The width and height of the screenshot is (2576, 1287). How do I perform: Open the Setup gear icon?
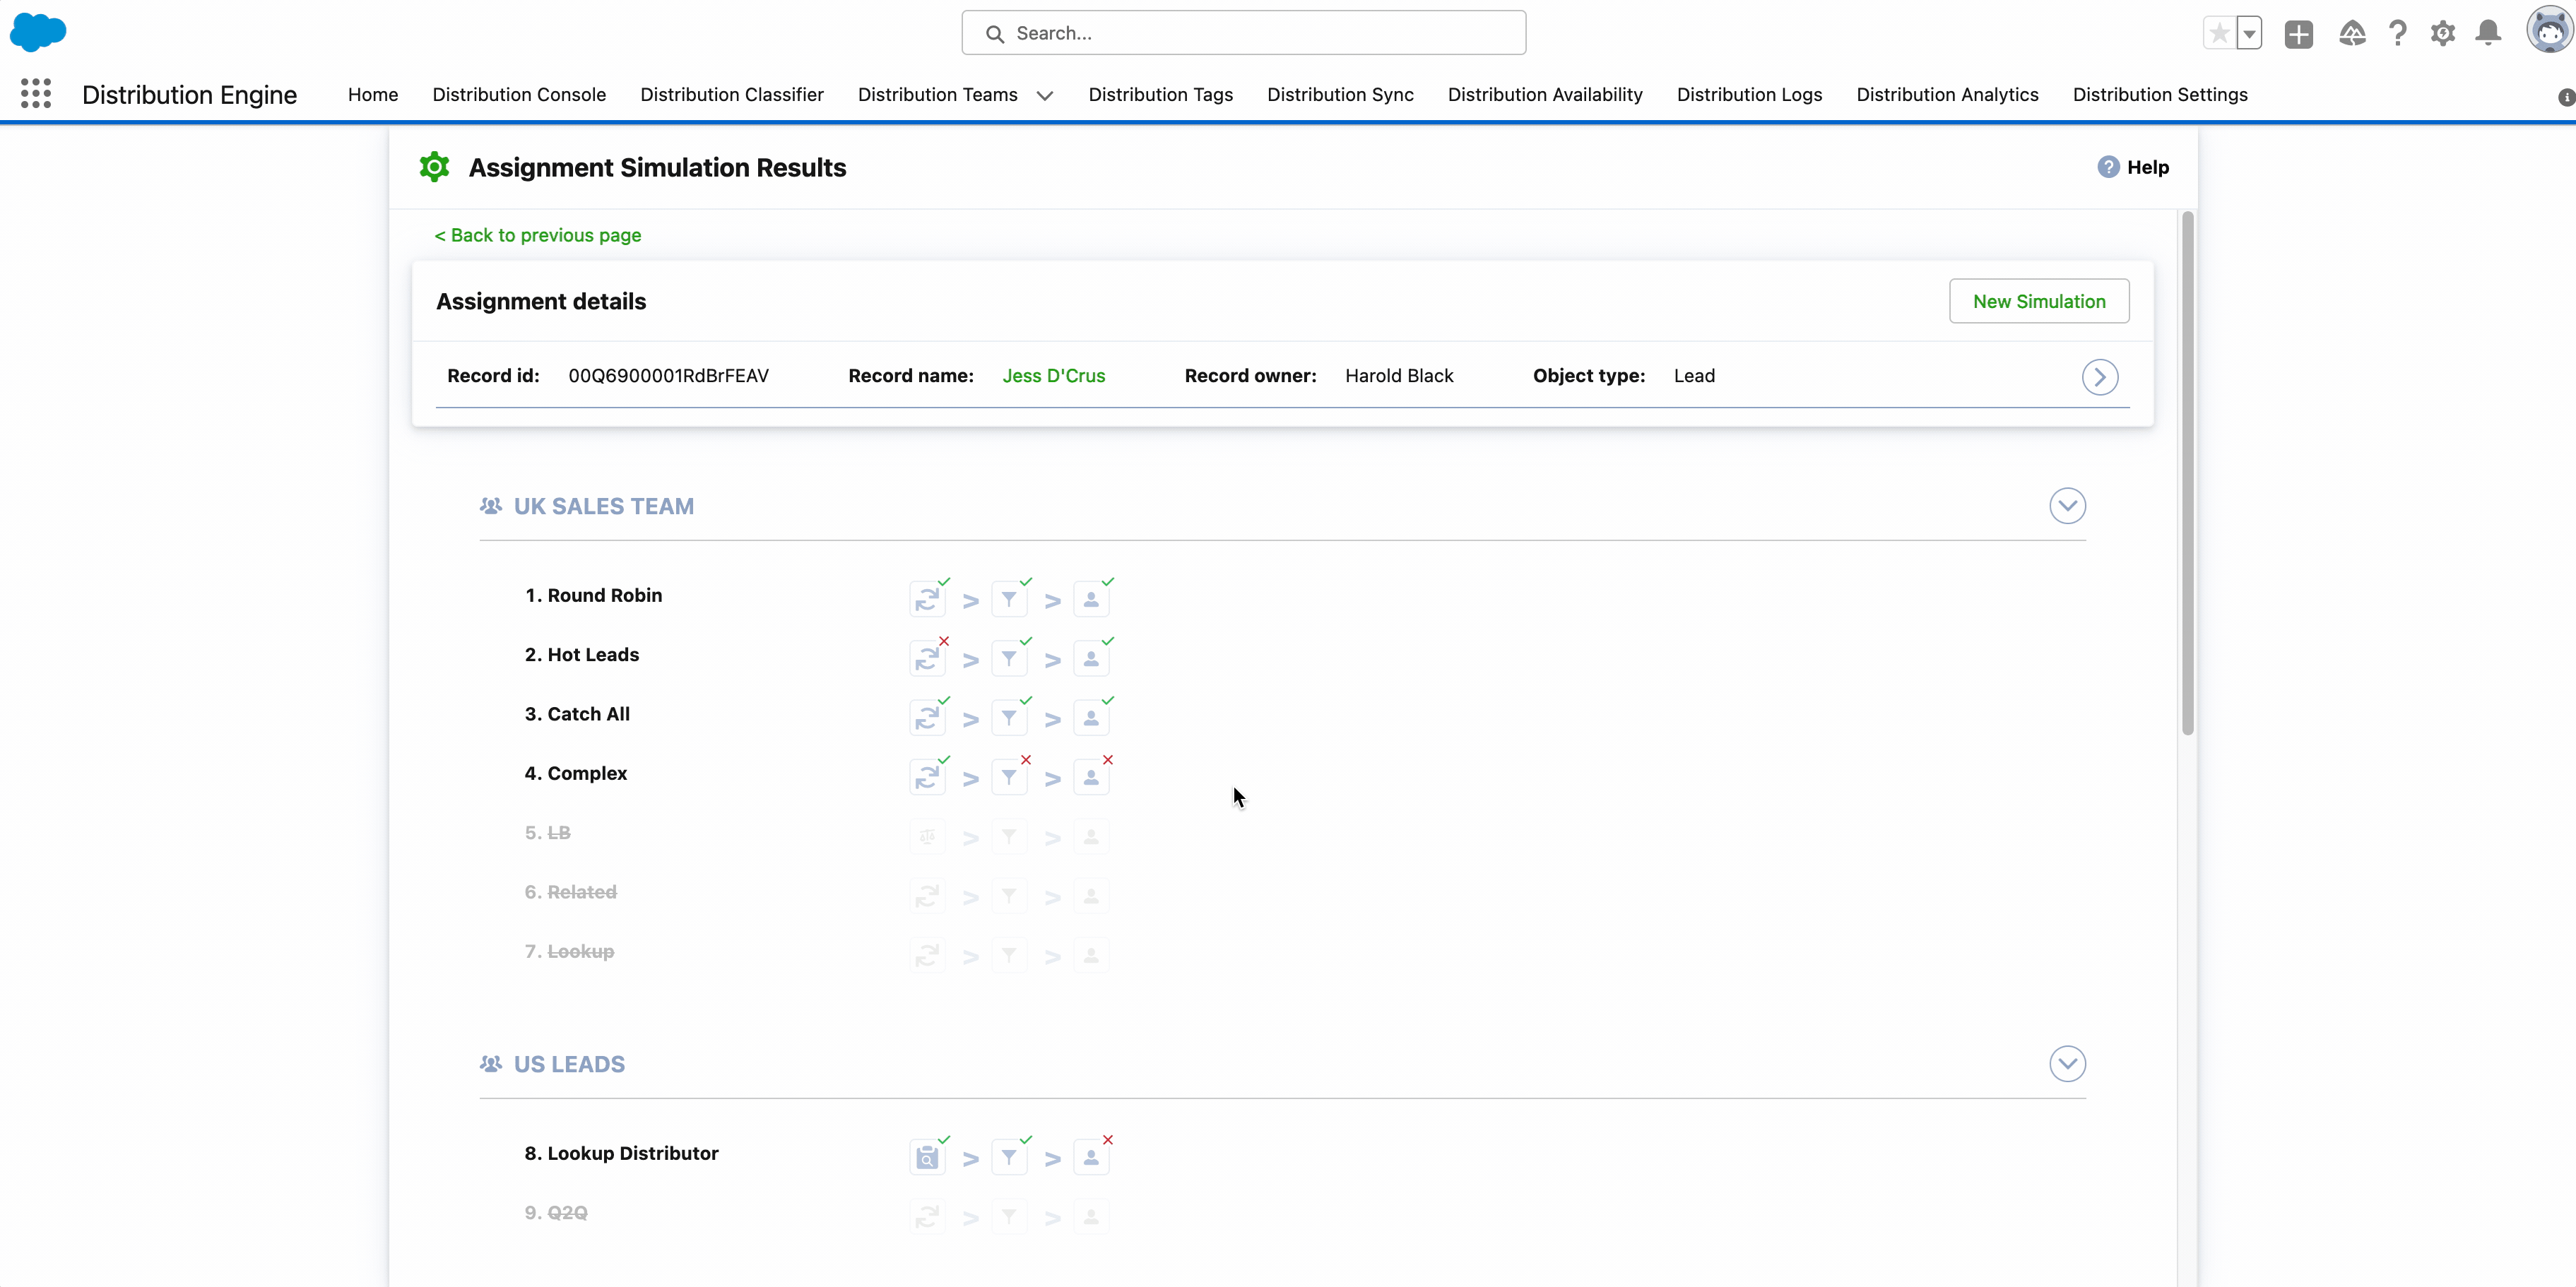pos(2443,34)
